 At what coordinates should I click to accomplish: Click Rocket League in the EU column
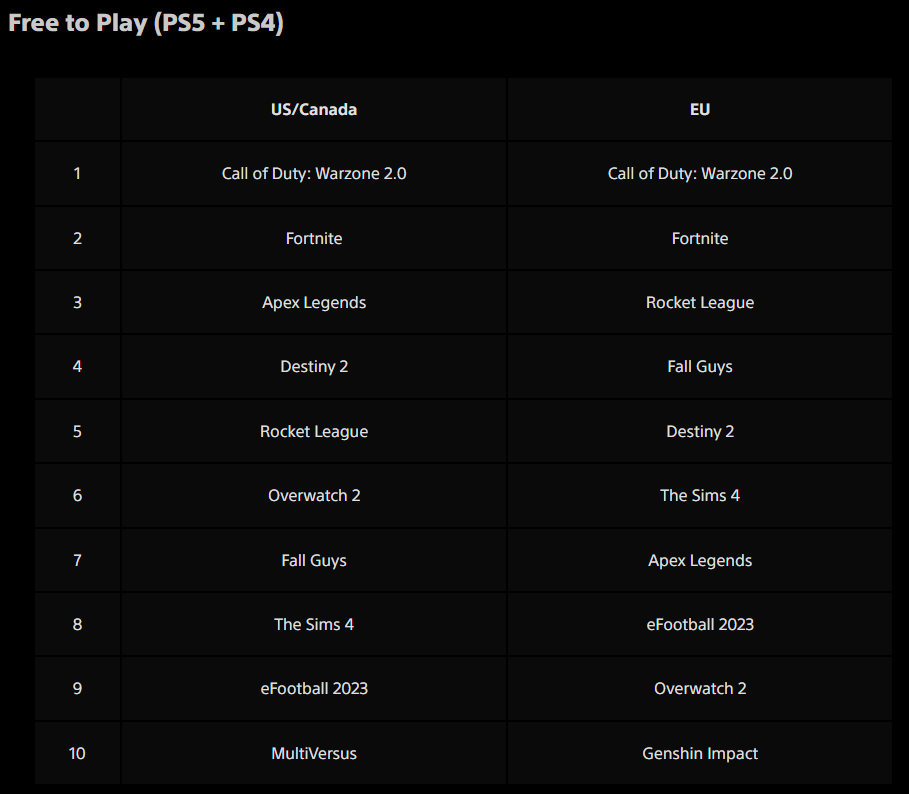700,303
